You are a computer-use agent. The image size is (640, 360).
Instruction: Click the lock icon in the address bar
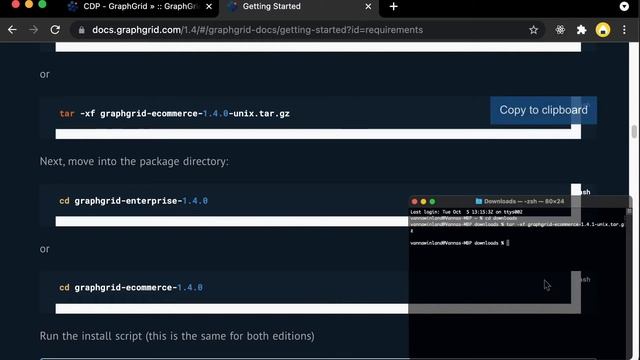point(82,30)
